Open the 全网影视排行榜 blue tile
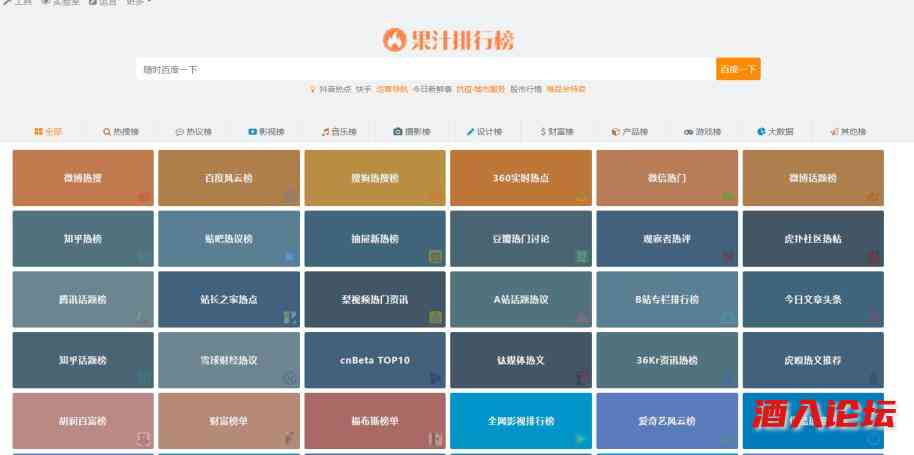Screen dimensions: 914x455 (x=521, y=421)
